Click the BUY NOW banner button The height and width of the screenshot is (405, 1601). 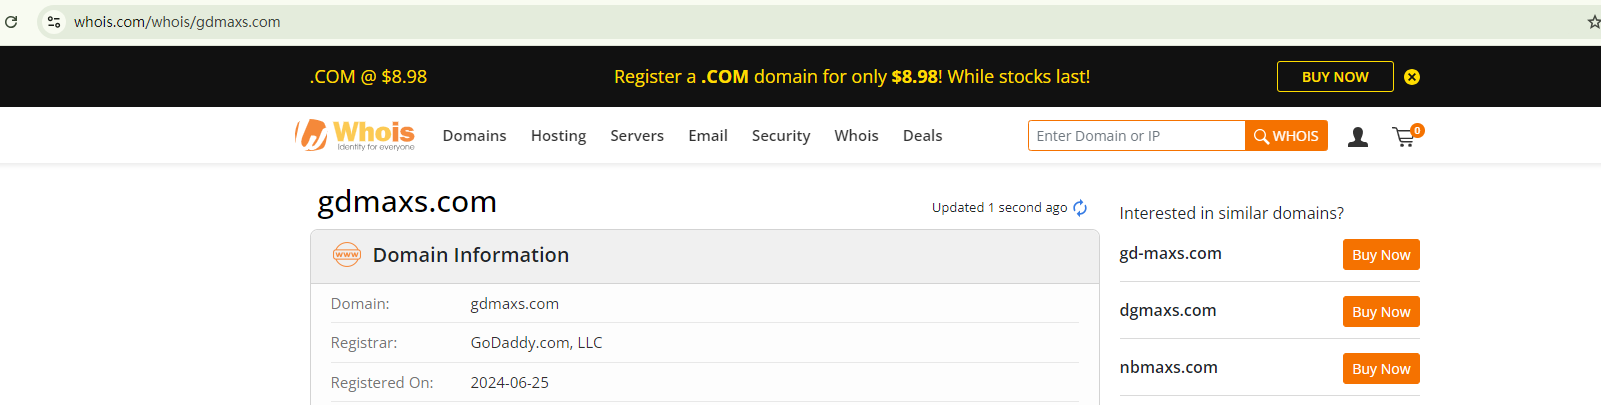1334,77
